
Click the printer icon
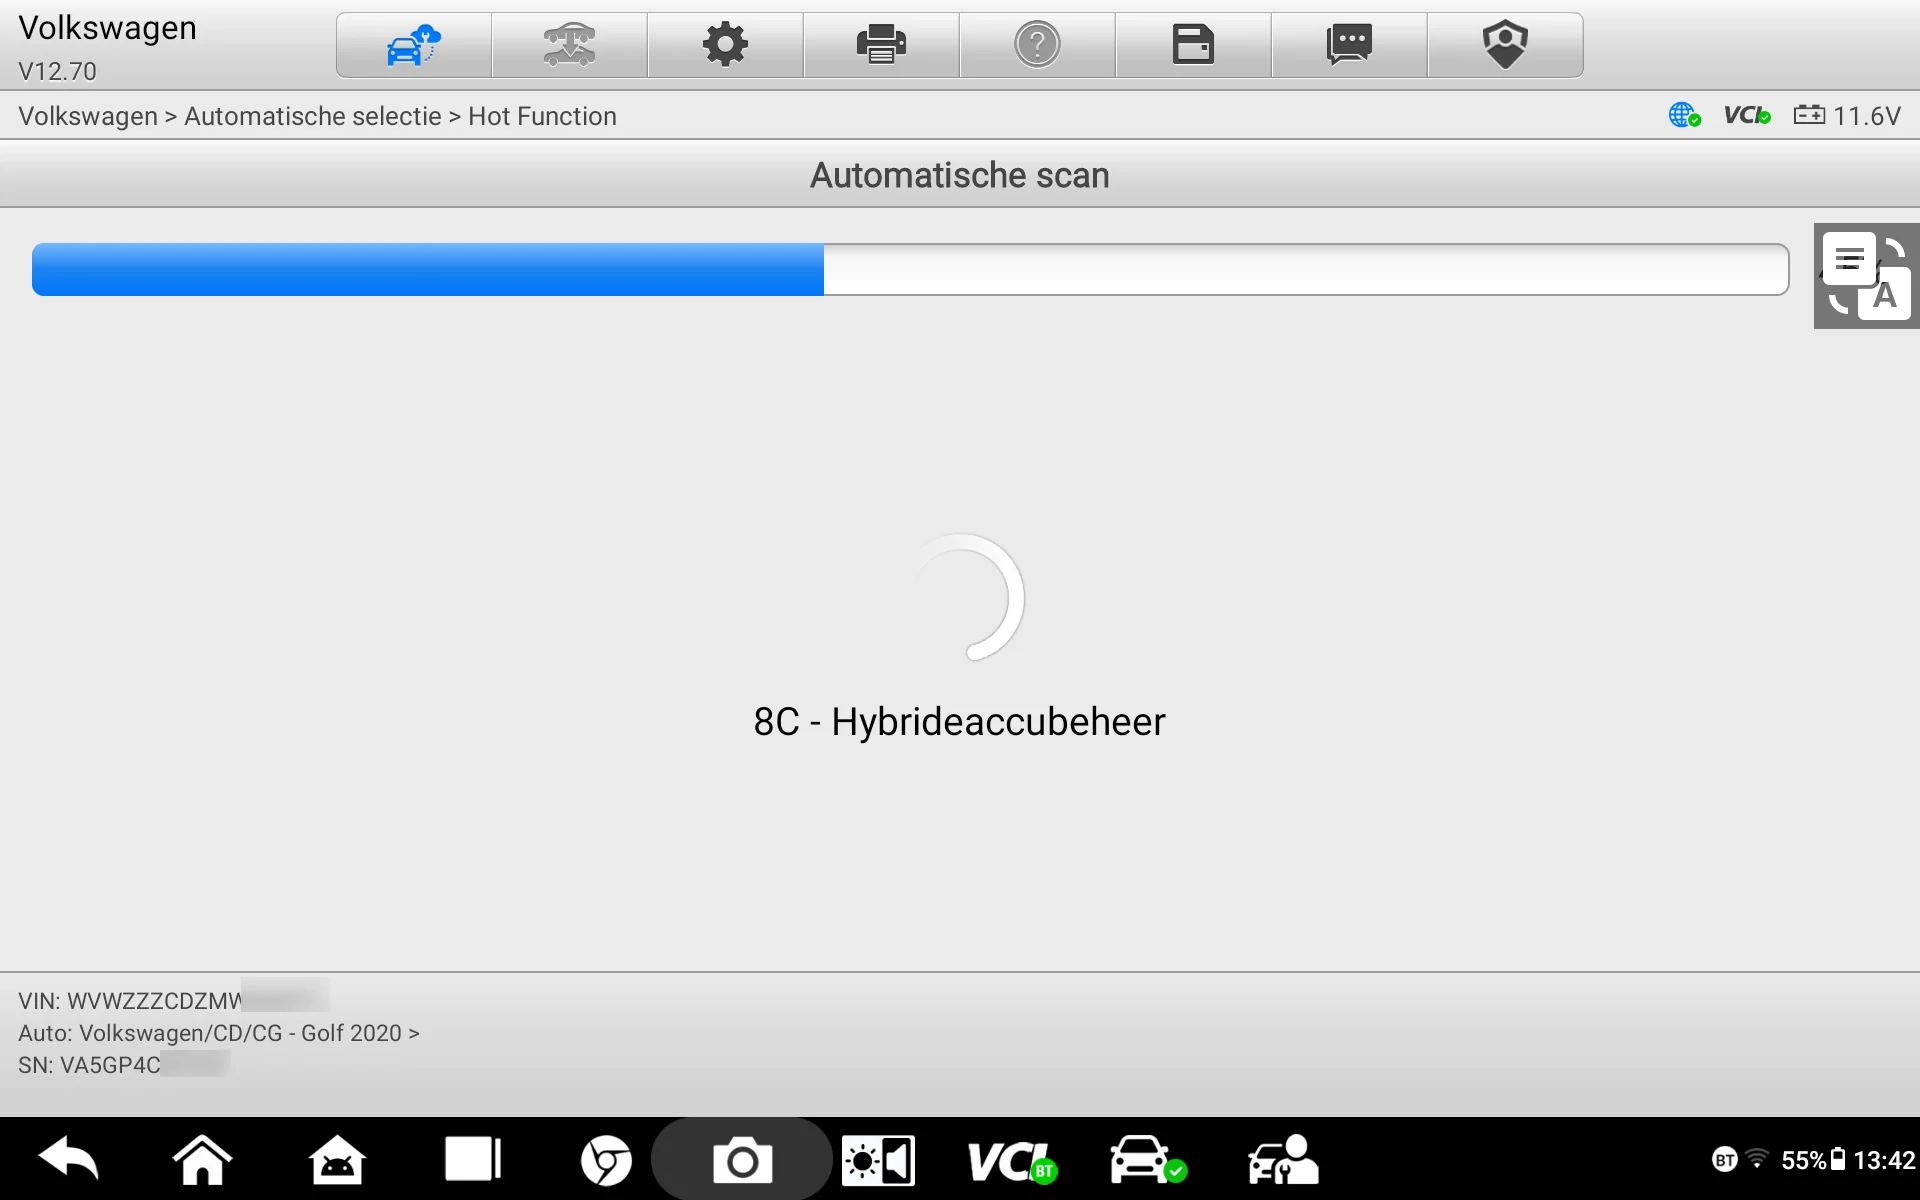tap(882, 45)
